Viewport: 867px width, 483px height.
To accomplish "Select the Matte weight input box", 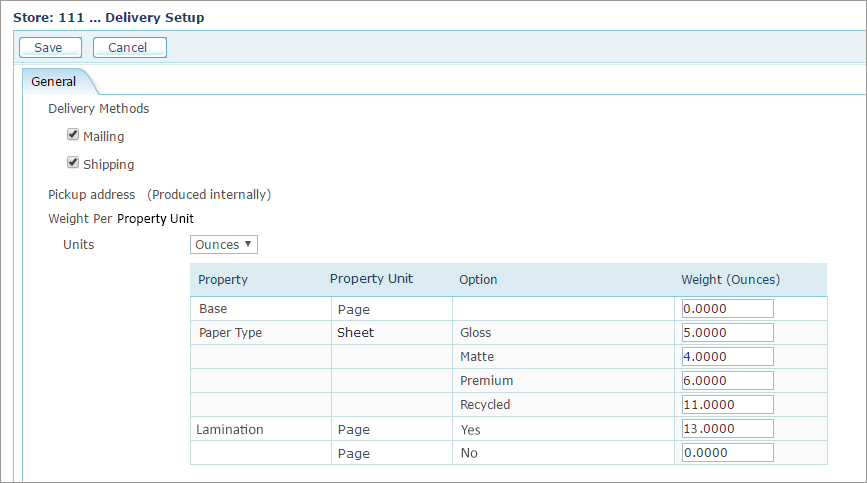I will pos(727,357).
